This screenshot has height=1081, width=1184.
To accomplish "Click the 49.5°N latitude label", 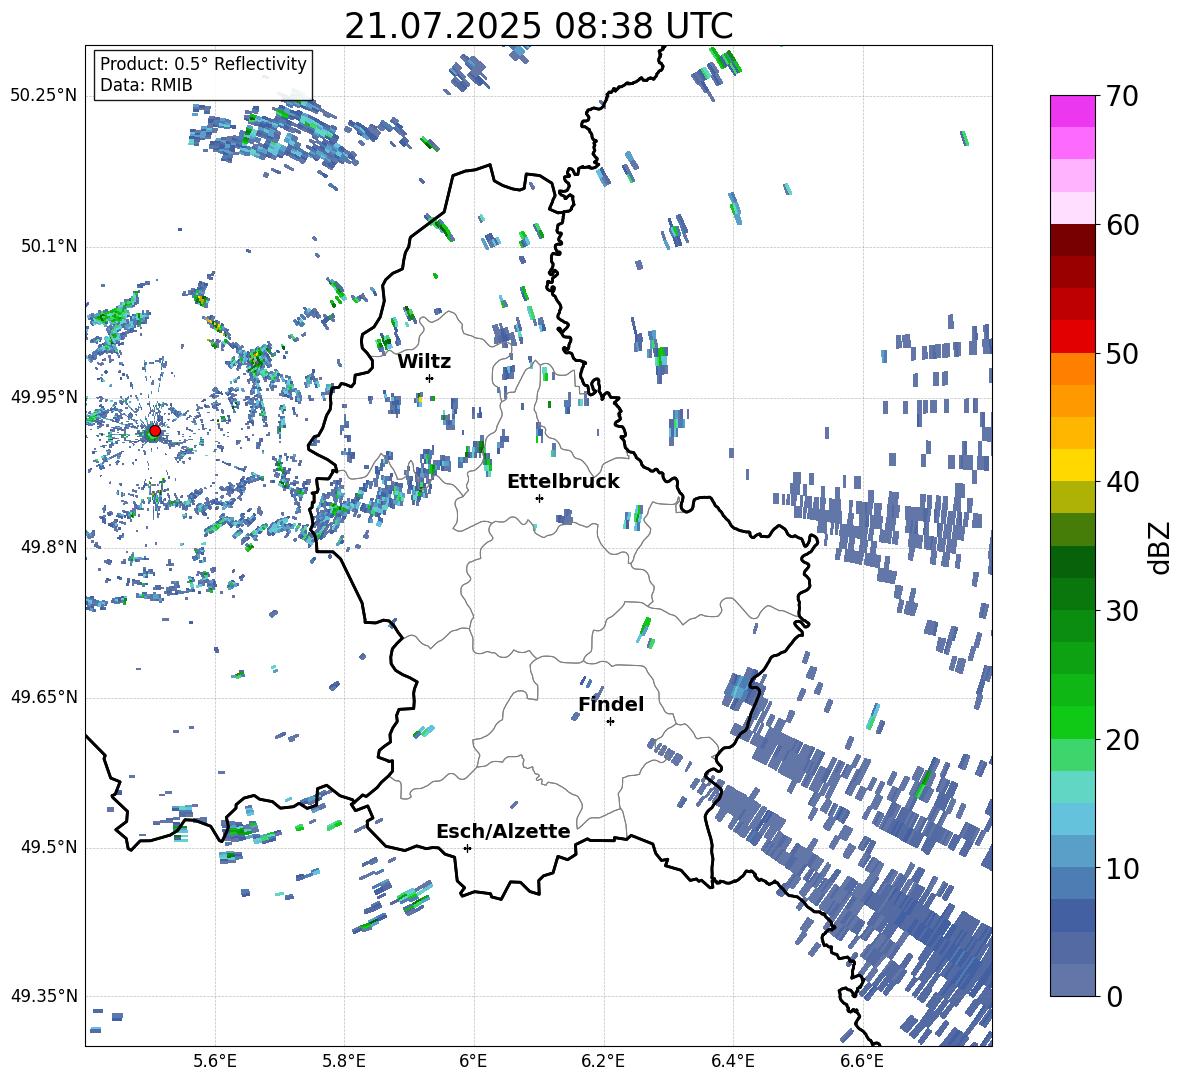I will pyautogui.click(x=48, y=847).
